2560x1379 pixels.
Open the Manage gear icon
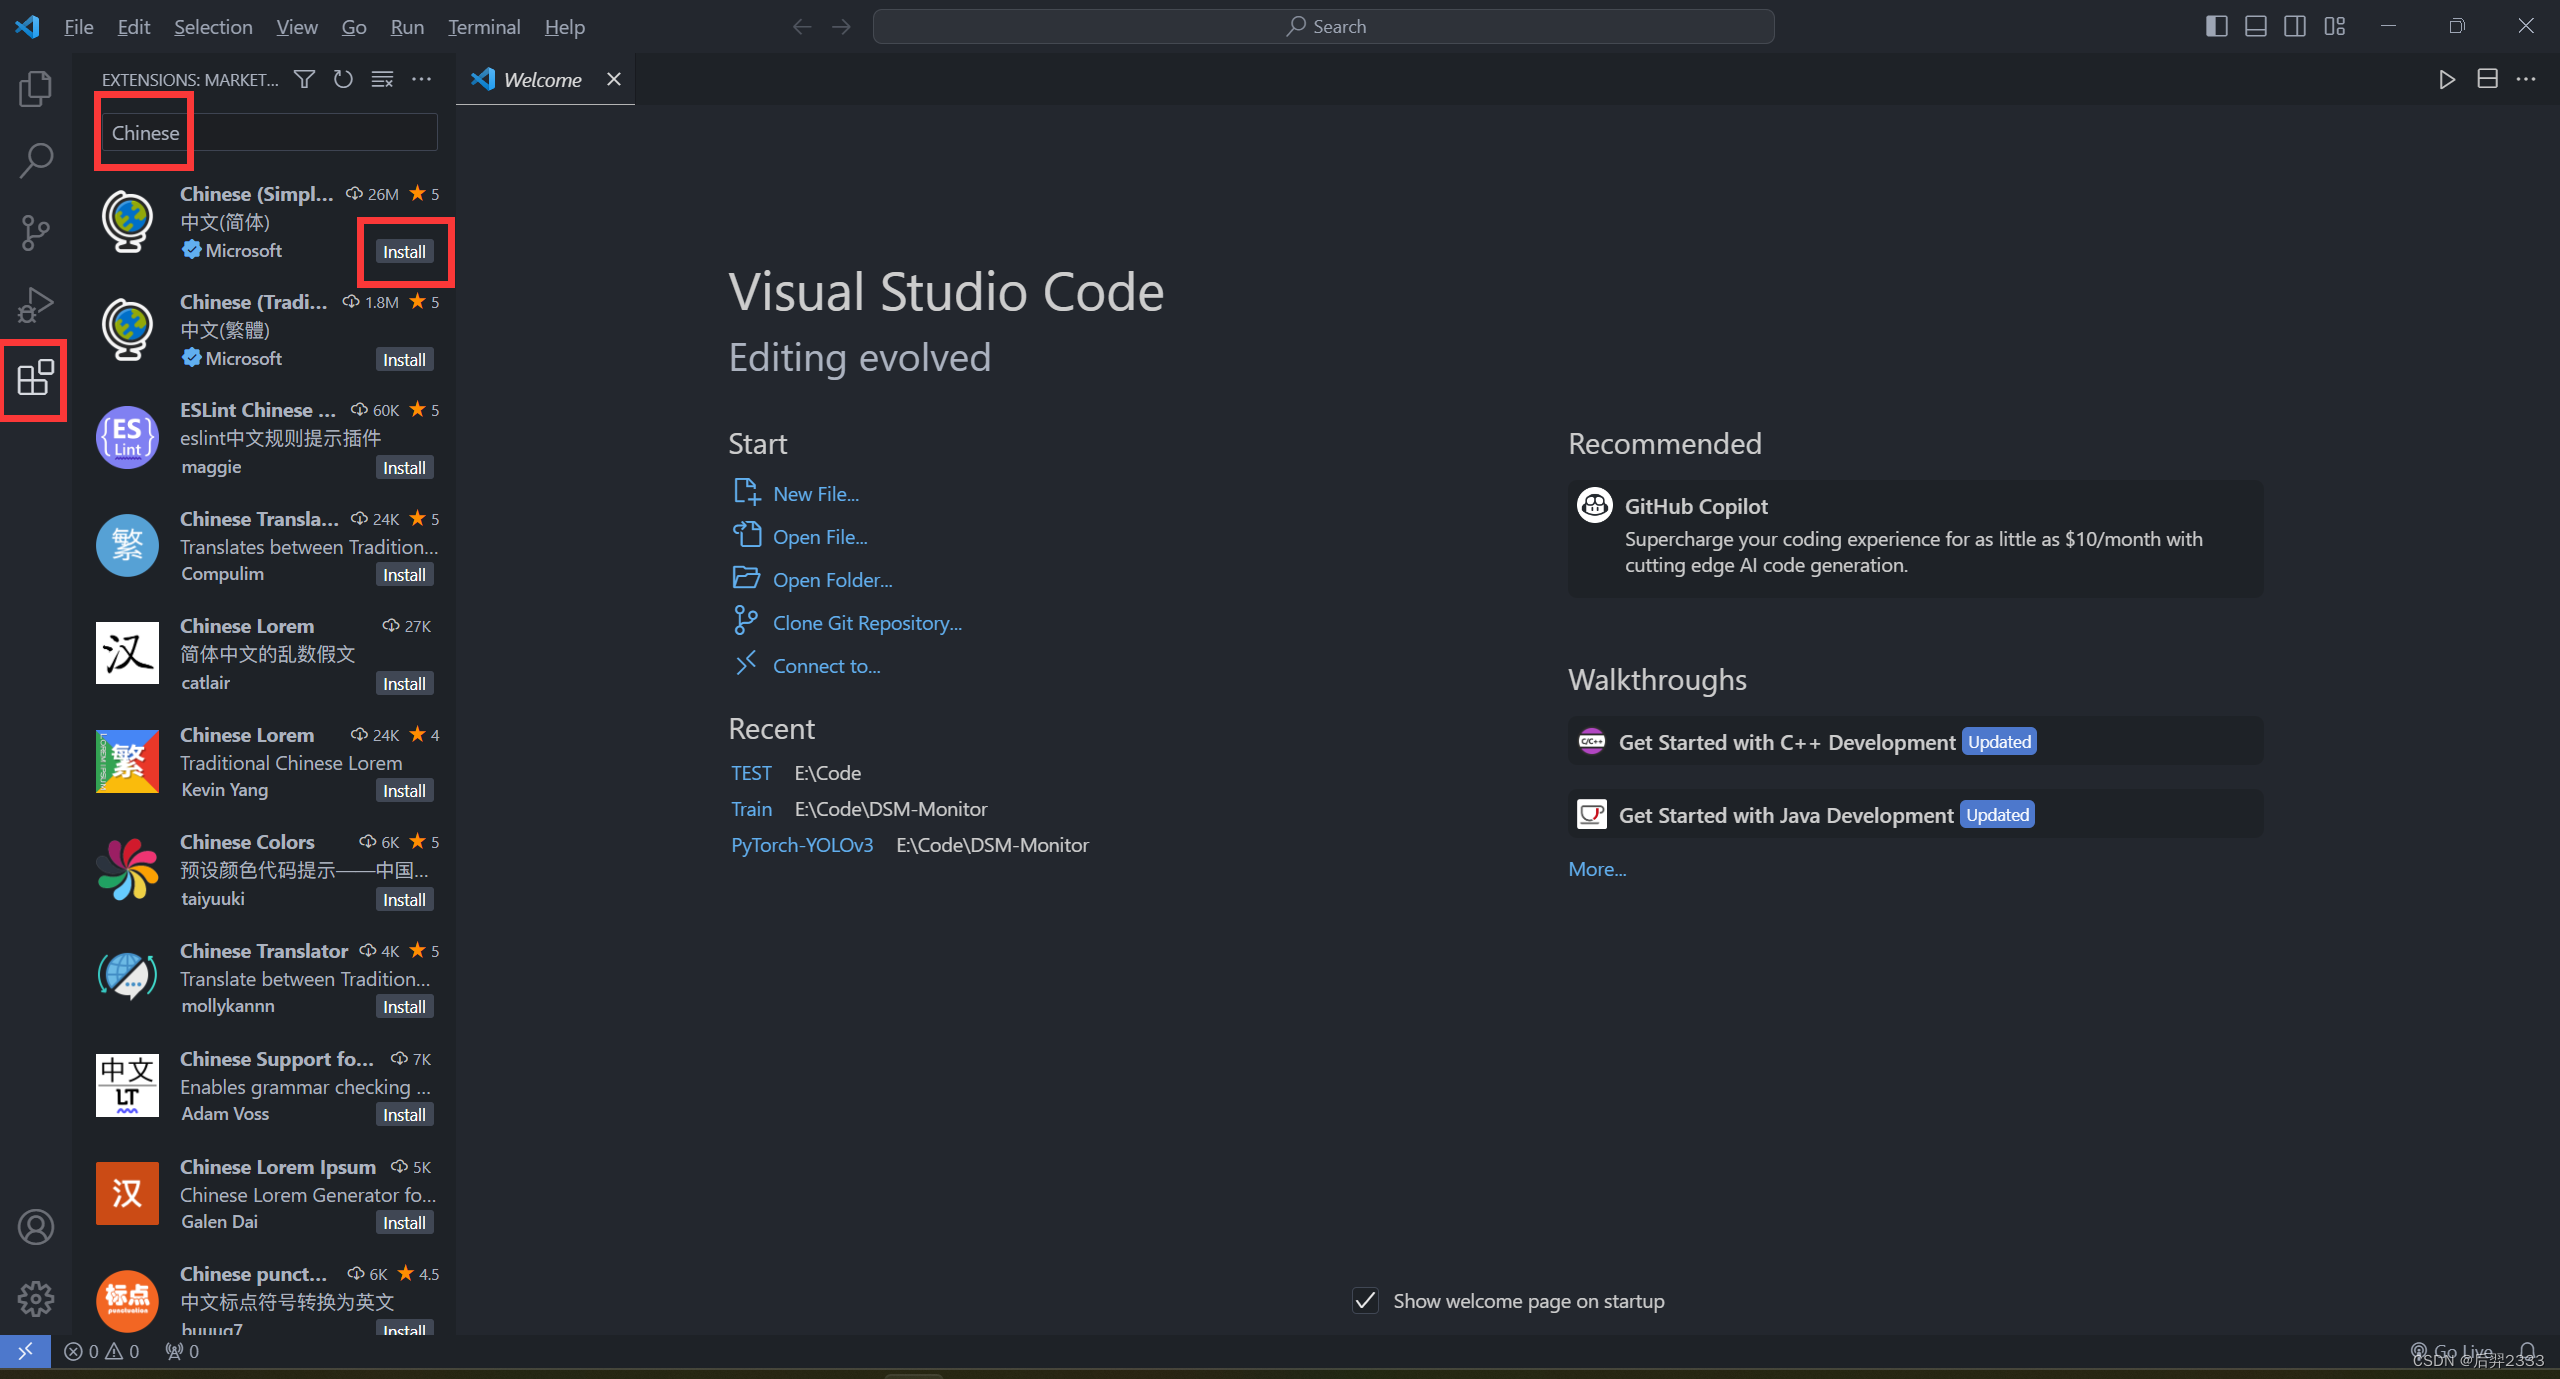pos(36,1298)
